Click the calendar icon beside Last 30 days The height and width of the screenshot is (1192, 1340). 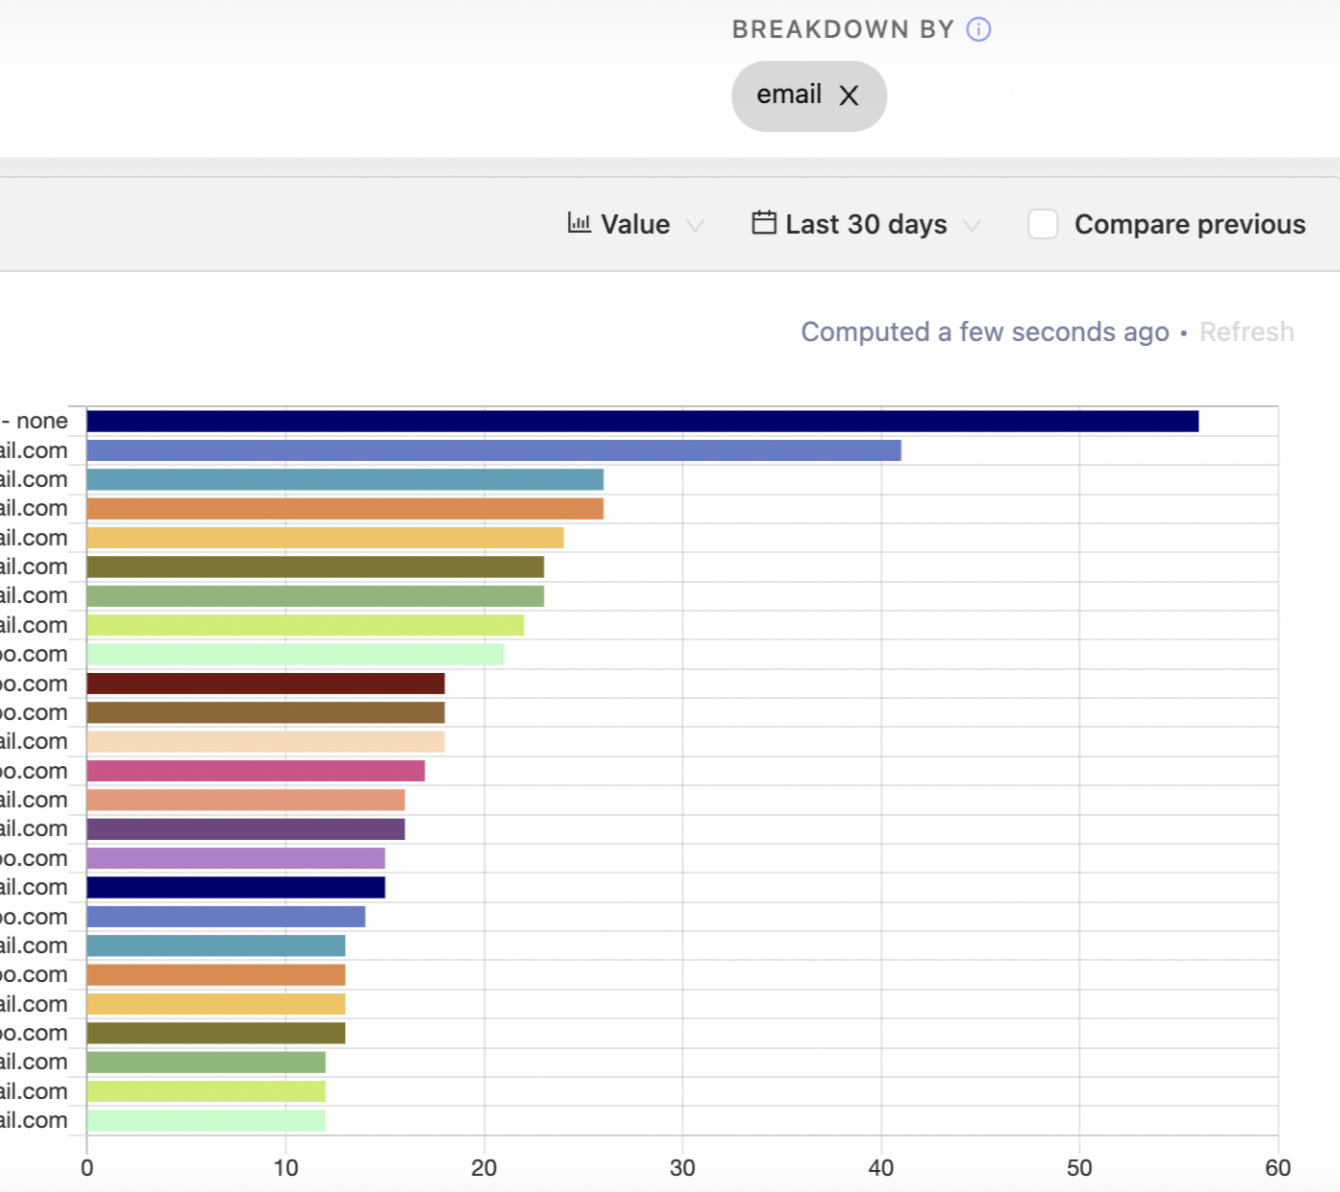[764, 223]
